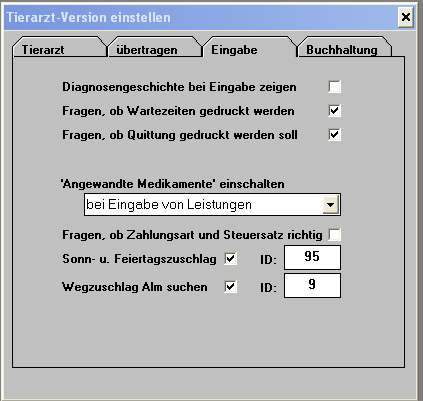
Task: Uncheck Wartezeiten gedruckt werden checkbox
Action: tap(334, 111)
